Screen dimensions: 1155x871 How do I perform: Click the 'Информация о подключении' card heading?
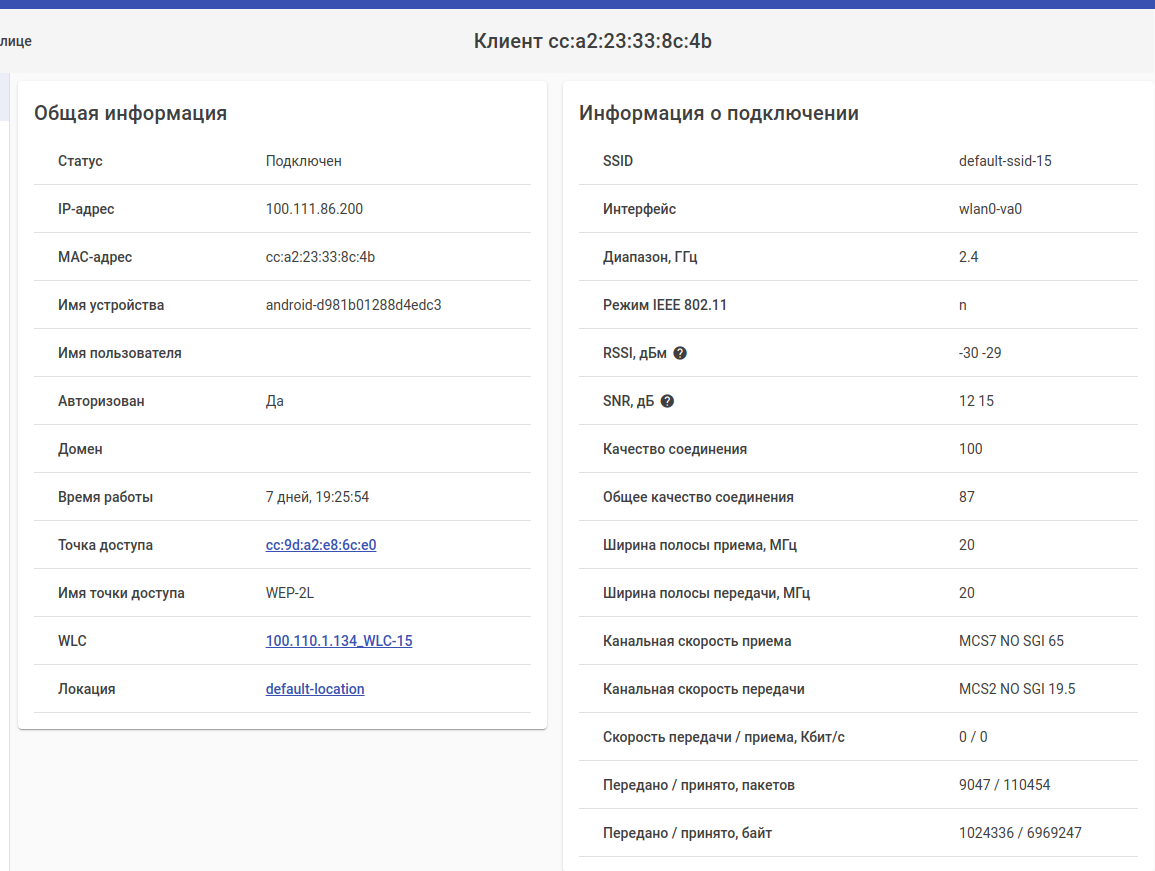pos(718,113)
